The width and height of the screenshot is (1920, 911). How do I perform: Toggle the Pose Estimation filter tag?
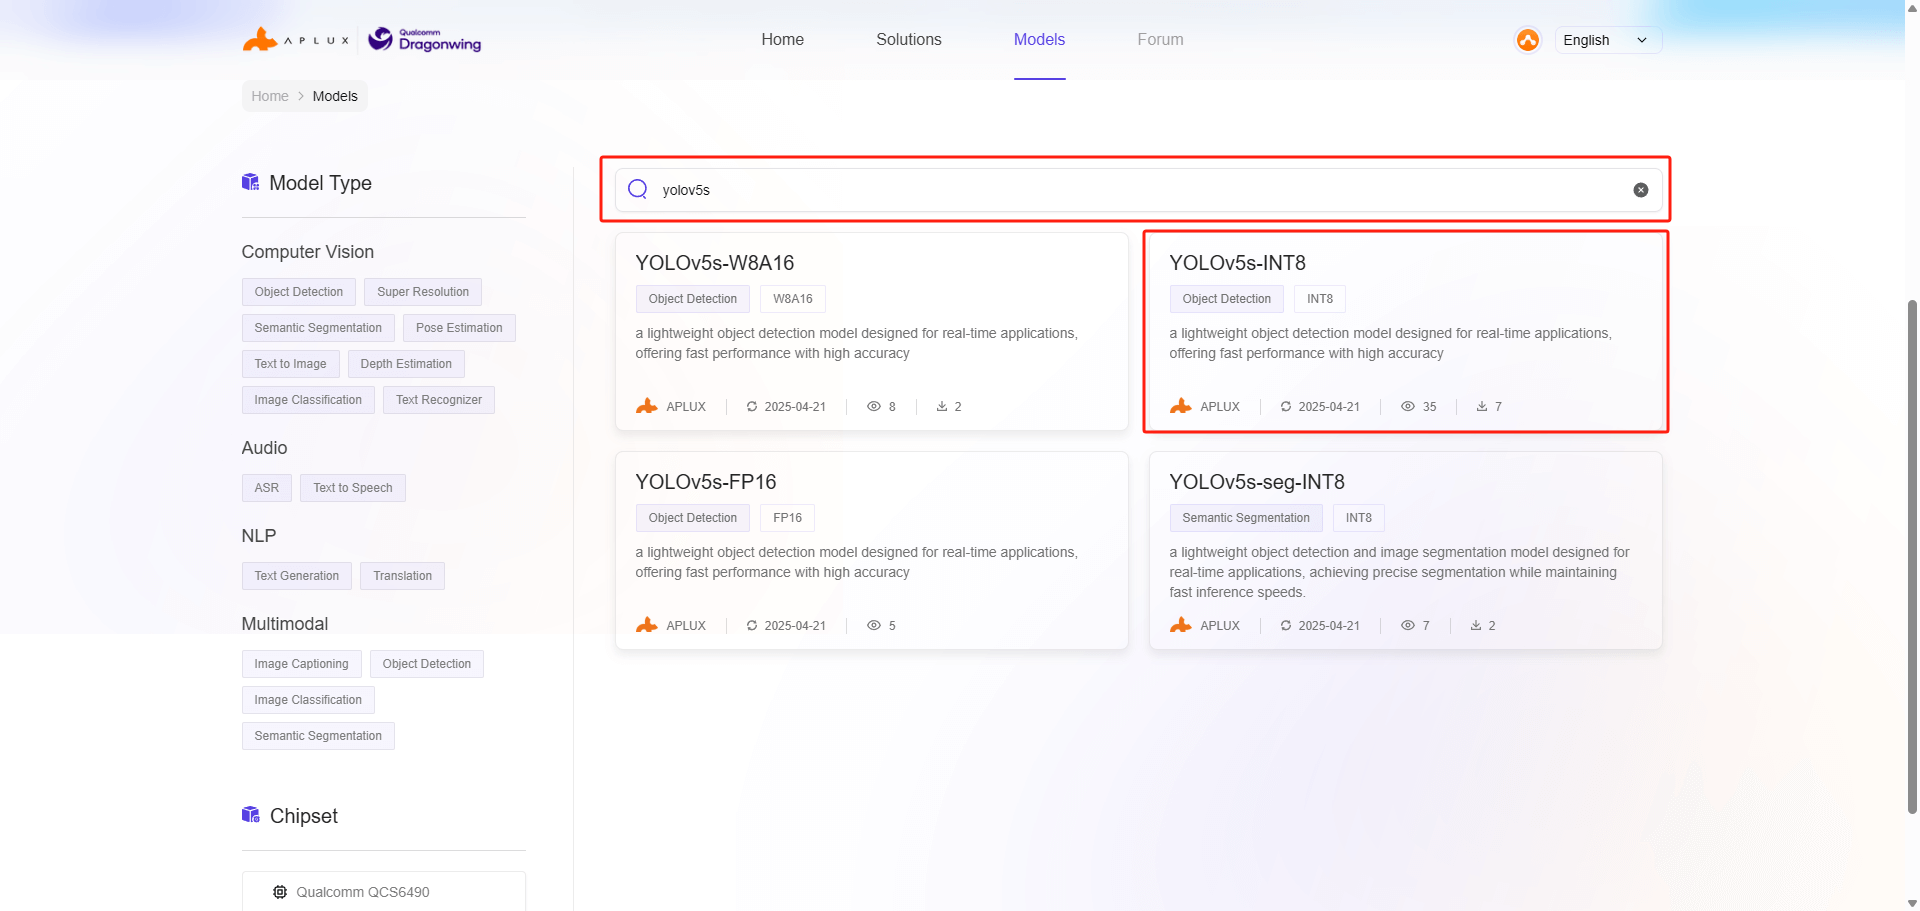point(459,328)
